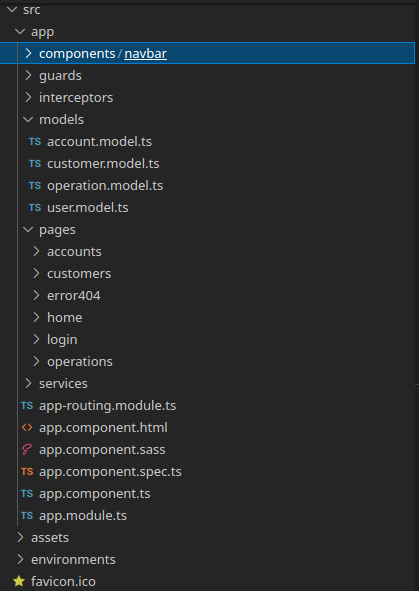Open app.component.ts file
Viewport: 419px width, 591px height.
click(95, 494)
